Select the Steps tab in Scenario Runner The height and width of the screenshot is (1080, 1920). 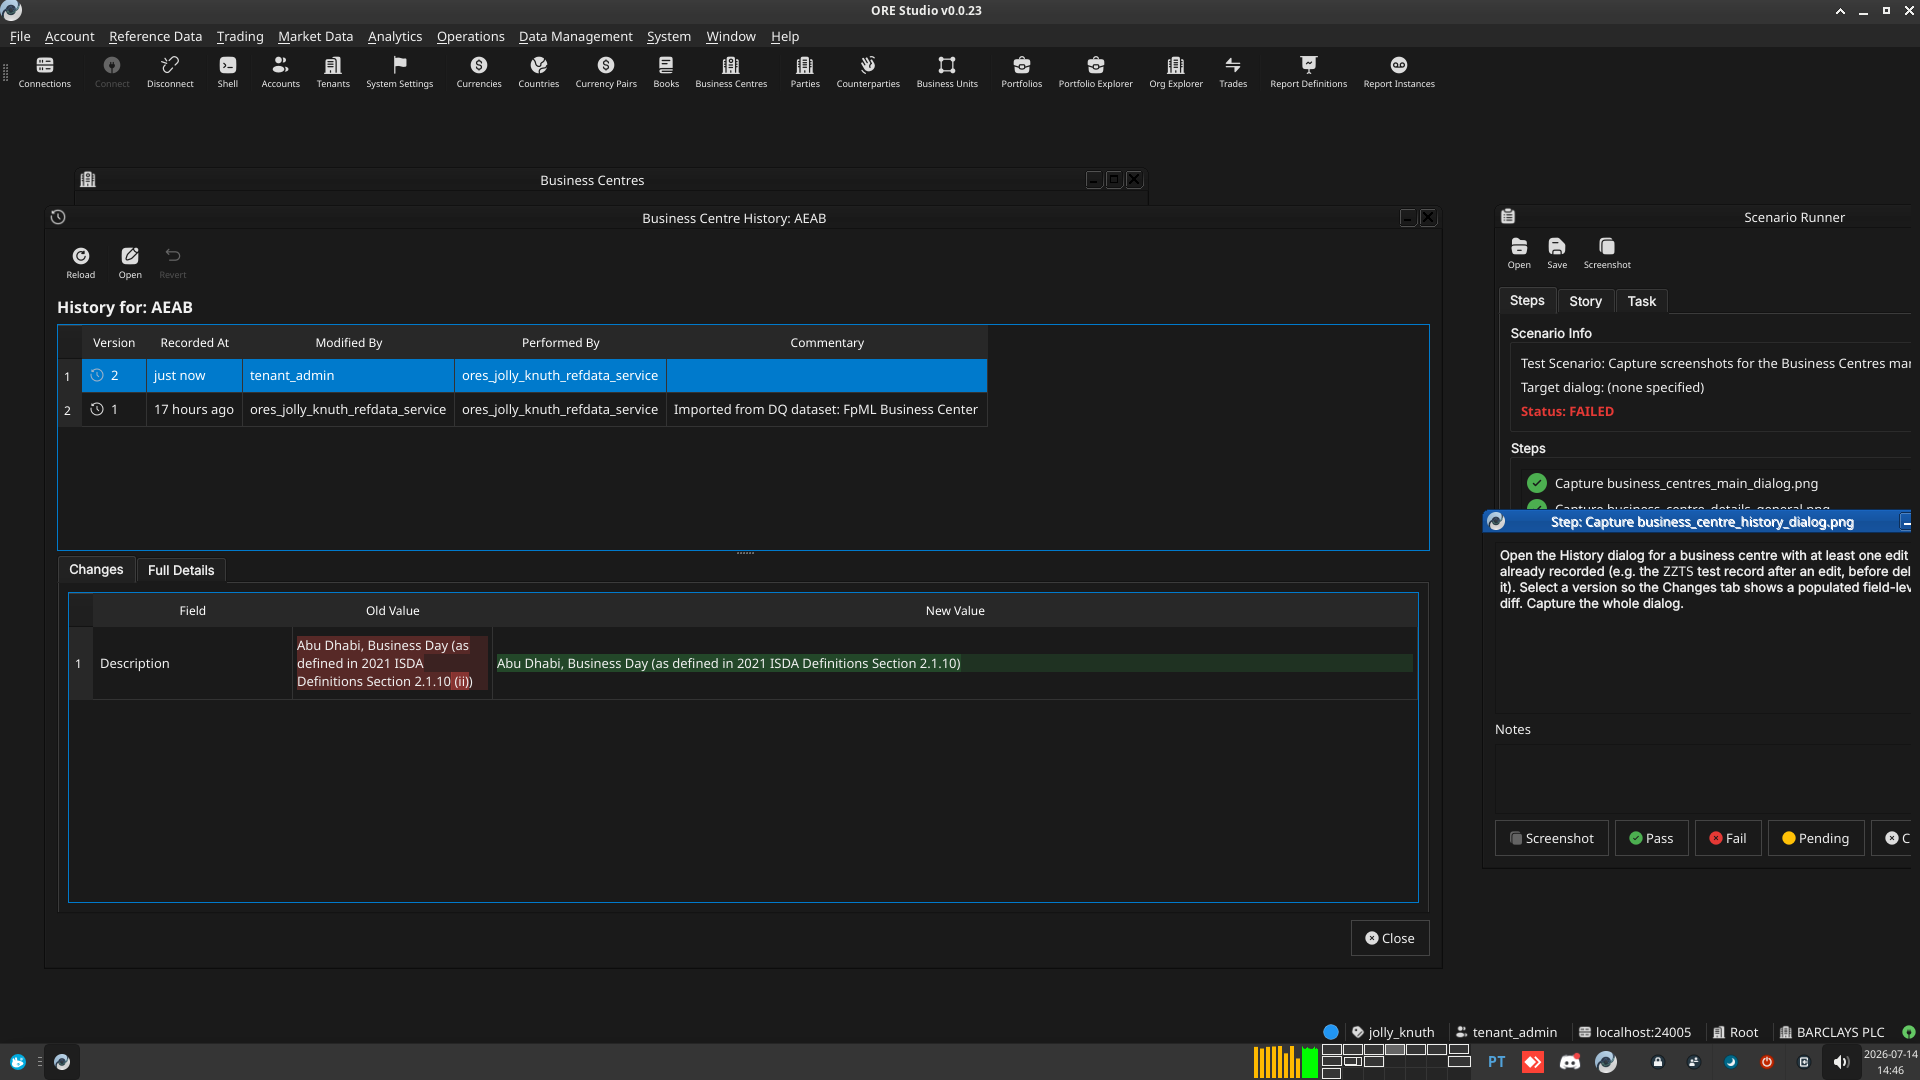pyautogui.click(x=1527, y=300)
